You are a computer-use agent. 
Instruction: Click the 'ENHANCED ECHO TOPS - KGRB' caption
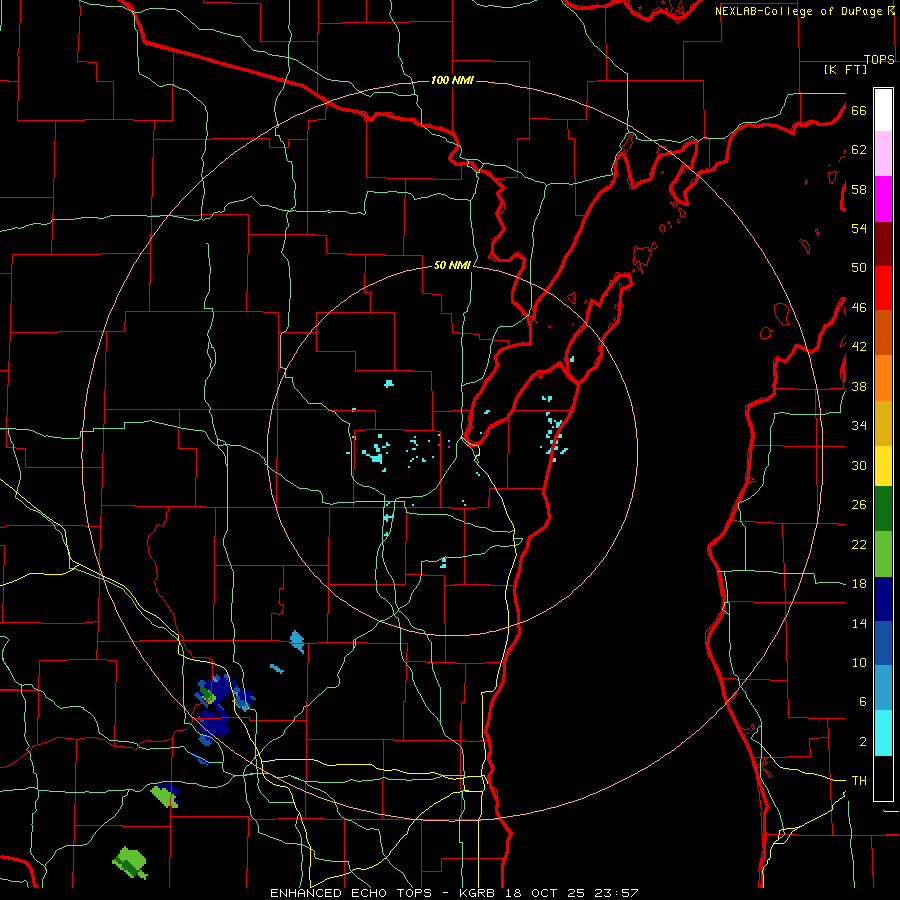pyautogui.click(x=386, y=893)
